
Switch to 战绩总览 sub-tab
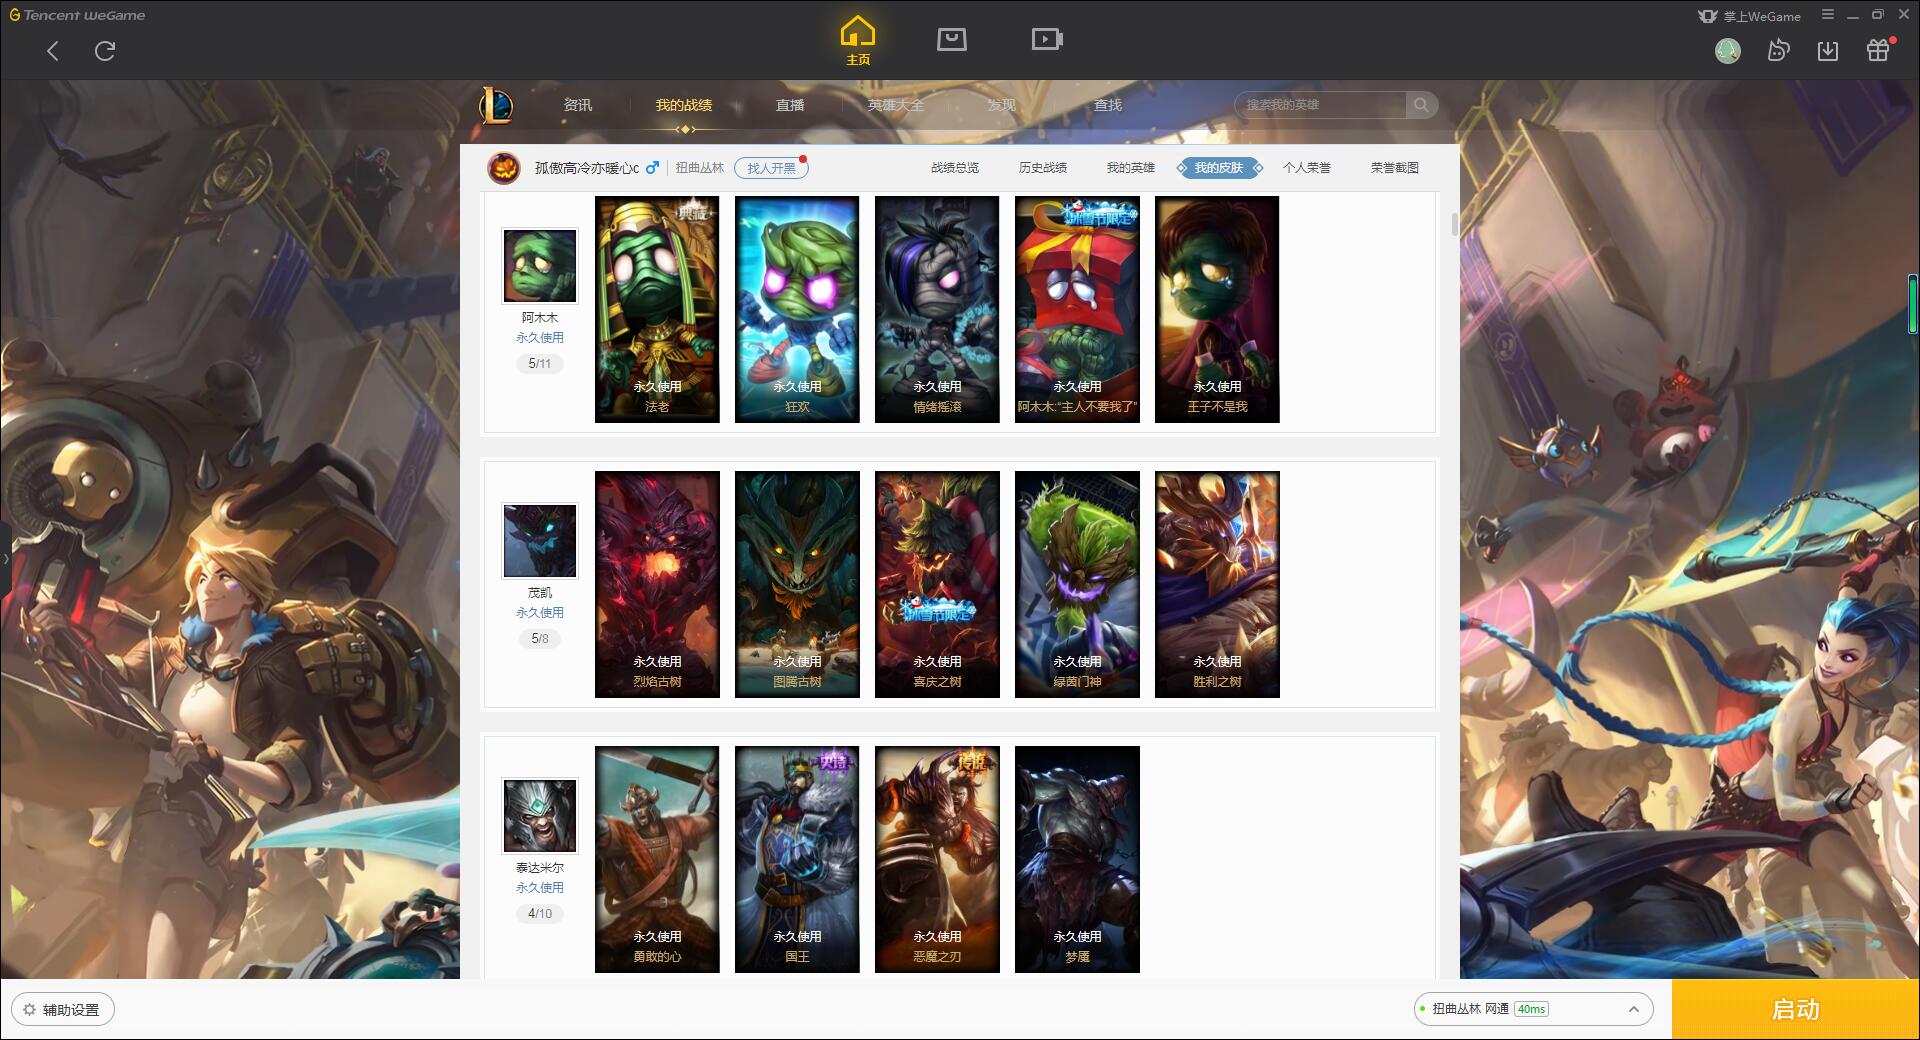pyautogui.click(x=955, y=168)
